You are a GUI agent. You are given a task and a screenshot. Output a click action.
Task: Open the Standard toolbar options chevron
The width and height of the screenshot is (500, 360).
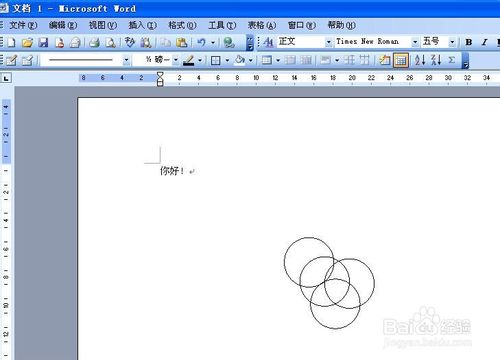point(250,43)
